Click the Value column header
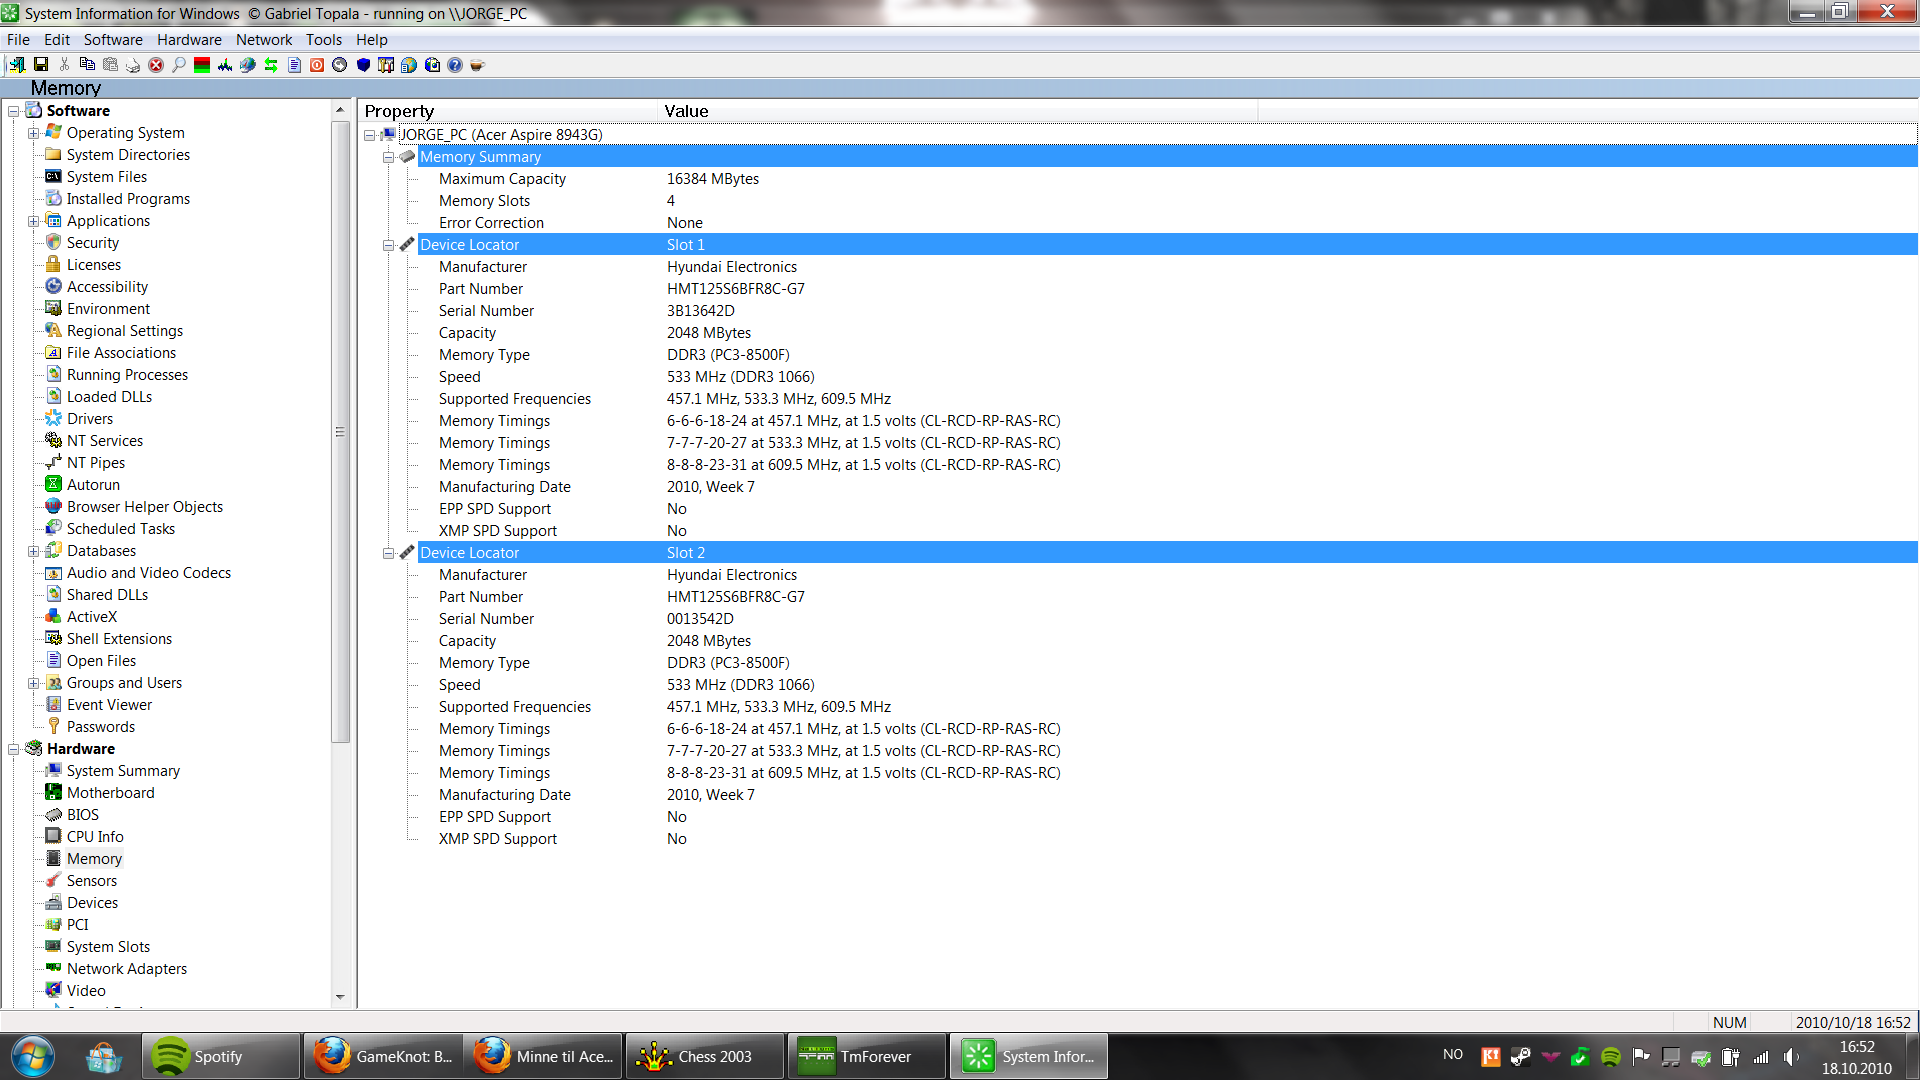 (x=958, y=111)
